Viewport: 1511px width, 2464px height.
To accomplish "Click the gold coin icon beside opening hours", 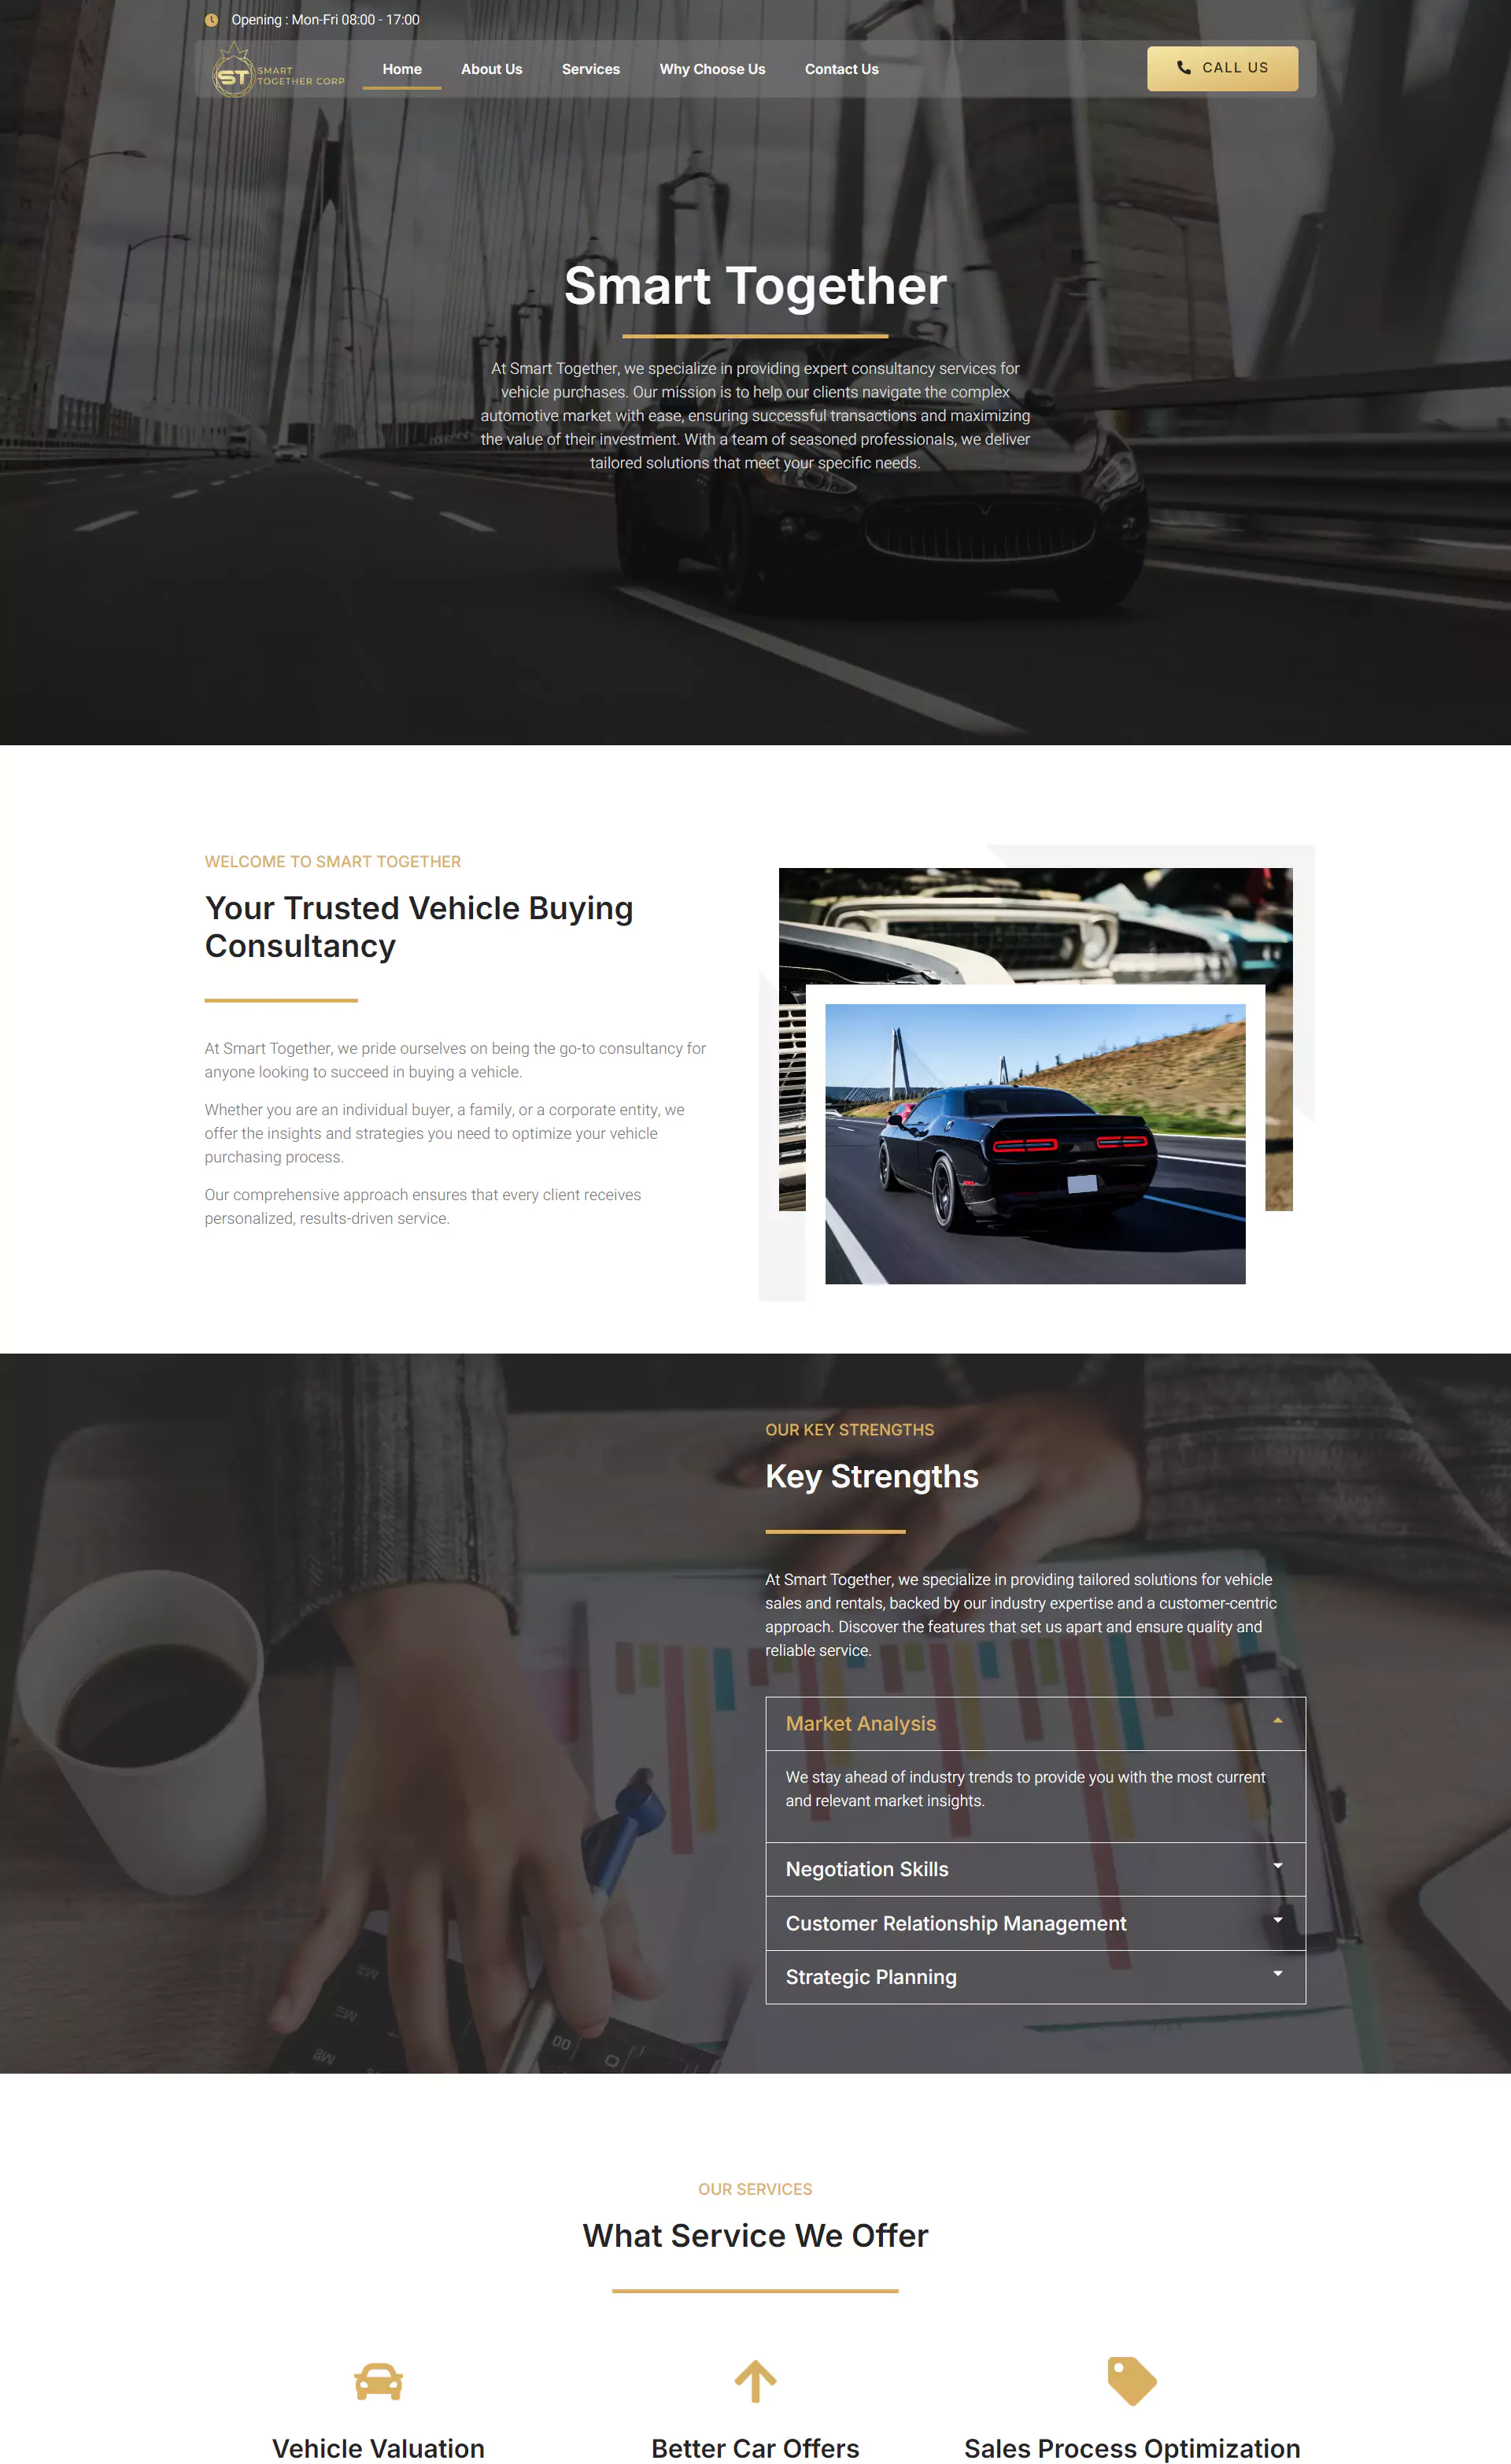I will tap(212, 20).
